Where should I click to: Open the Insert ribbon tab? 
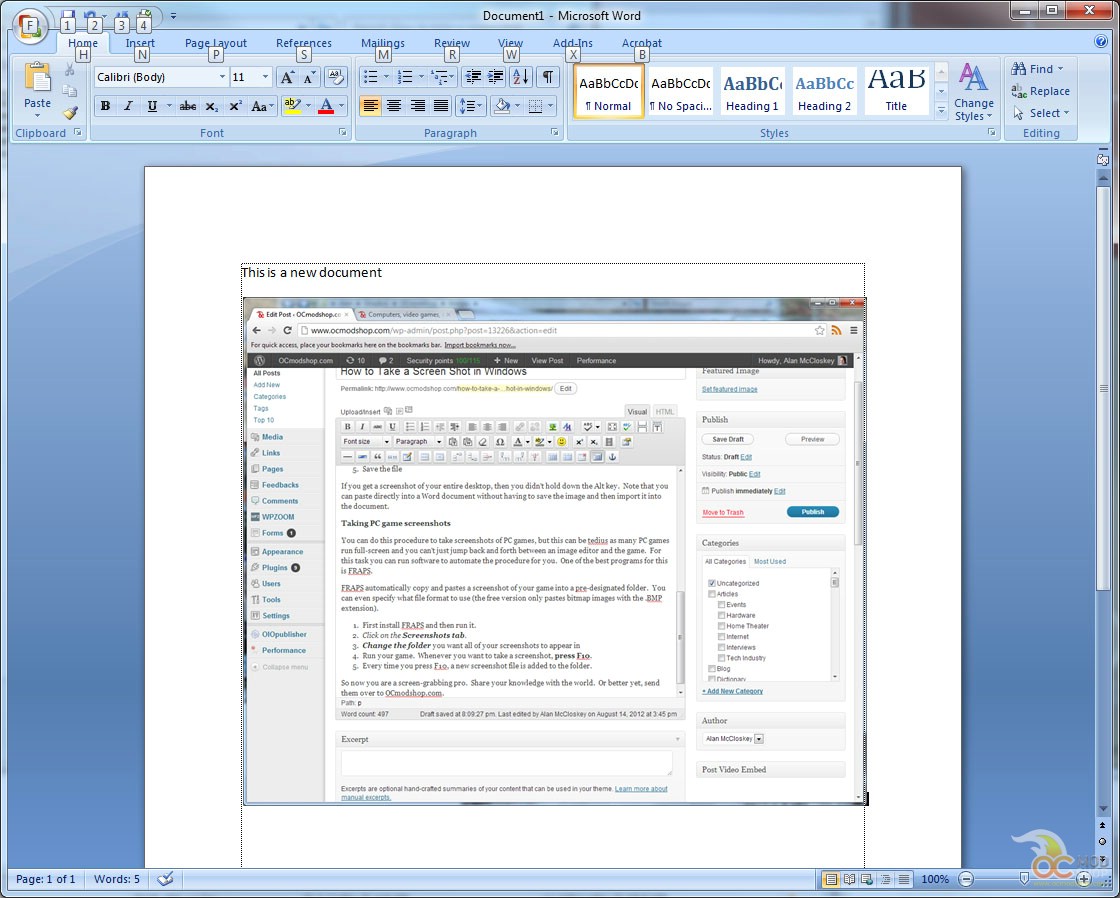[x=140, y=43]
